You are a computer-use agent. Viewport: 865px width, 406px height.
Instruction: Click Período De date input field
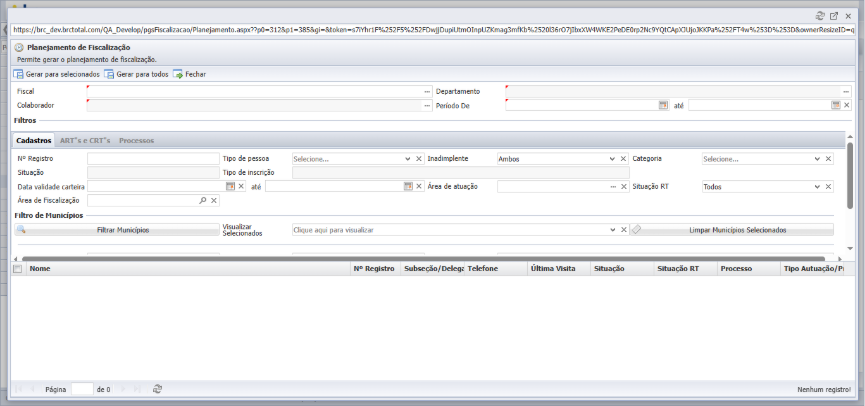[x=582, y=105]
